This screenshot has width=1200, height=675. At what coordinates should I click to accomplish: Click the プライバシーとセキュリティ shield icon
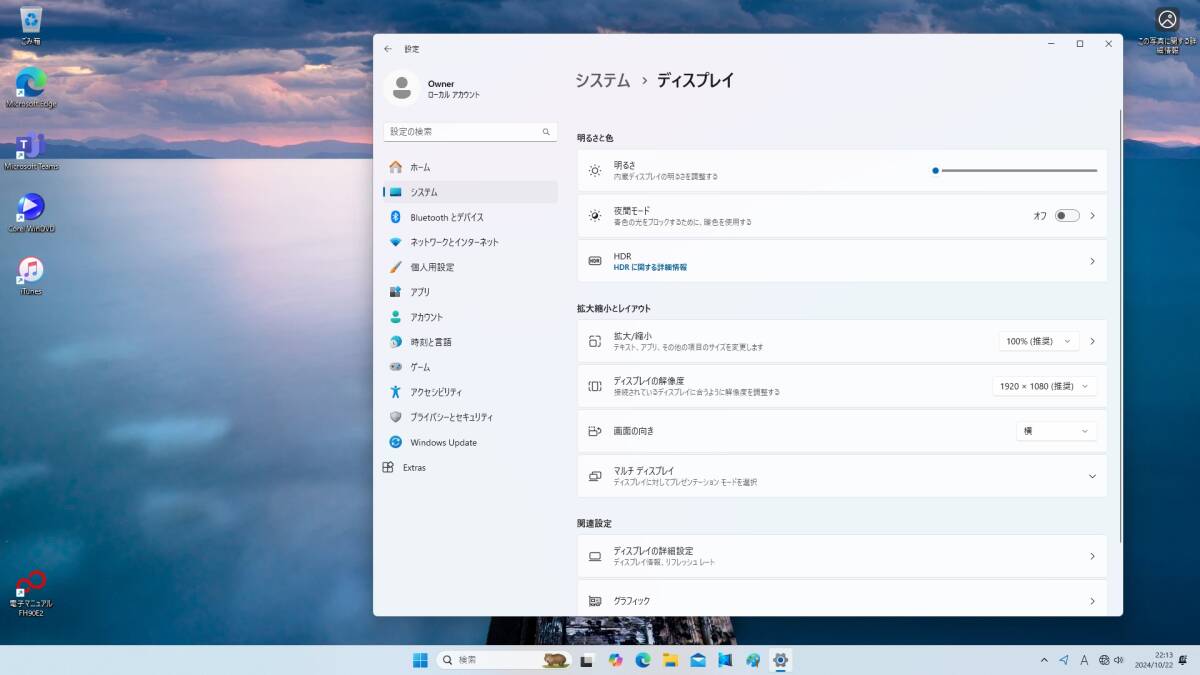click(x=395, y=417)
